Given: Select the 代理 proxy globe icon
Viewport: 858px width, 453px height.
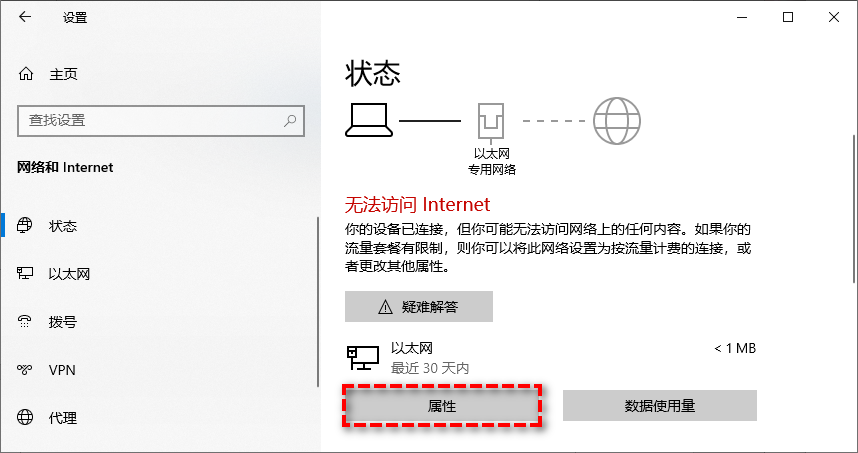Looking at the screenshot, I should 25,417.
